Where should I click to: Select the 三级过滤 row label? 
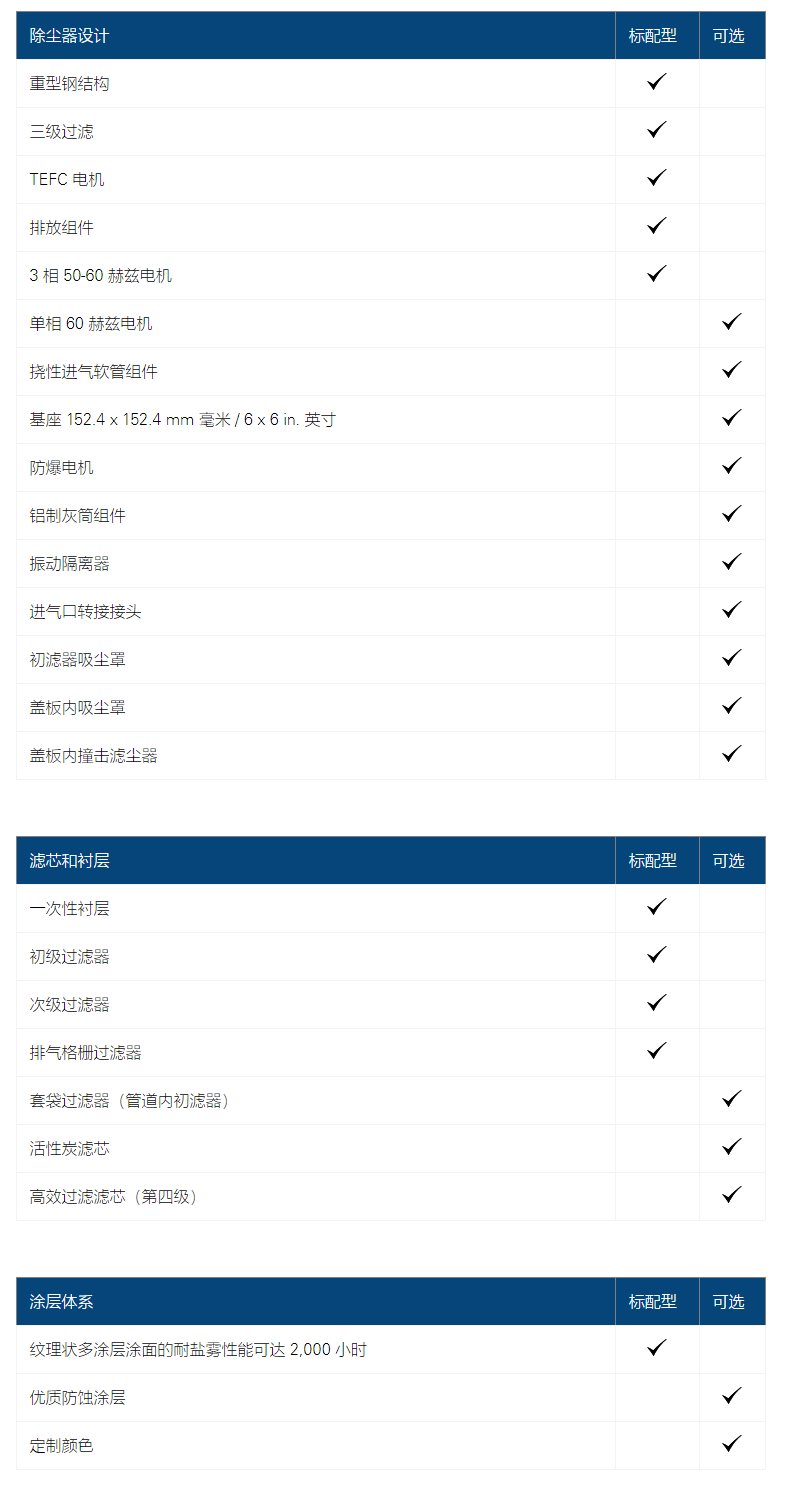(x=62, y=132)
